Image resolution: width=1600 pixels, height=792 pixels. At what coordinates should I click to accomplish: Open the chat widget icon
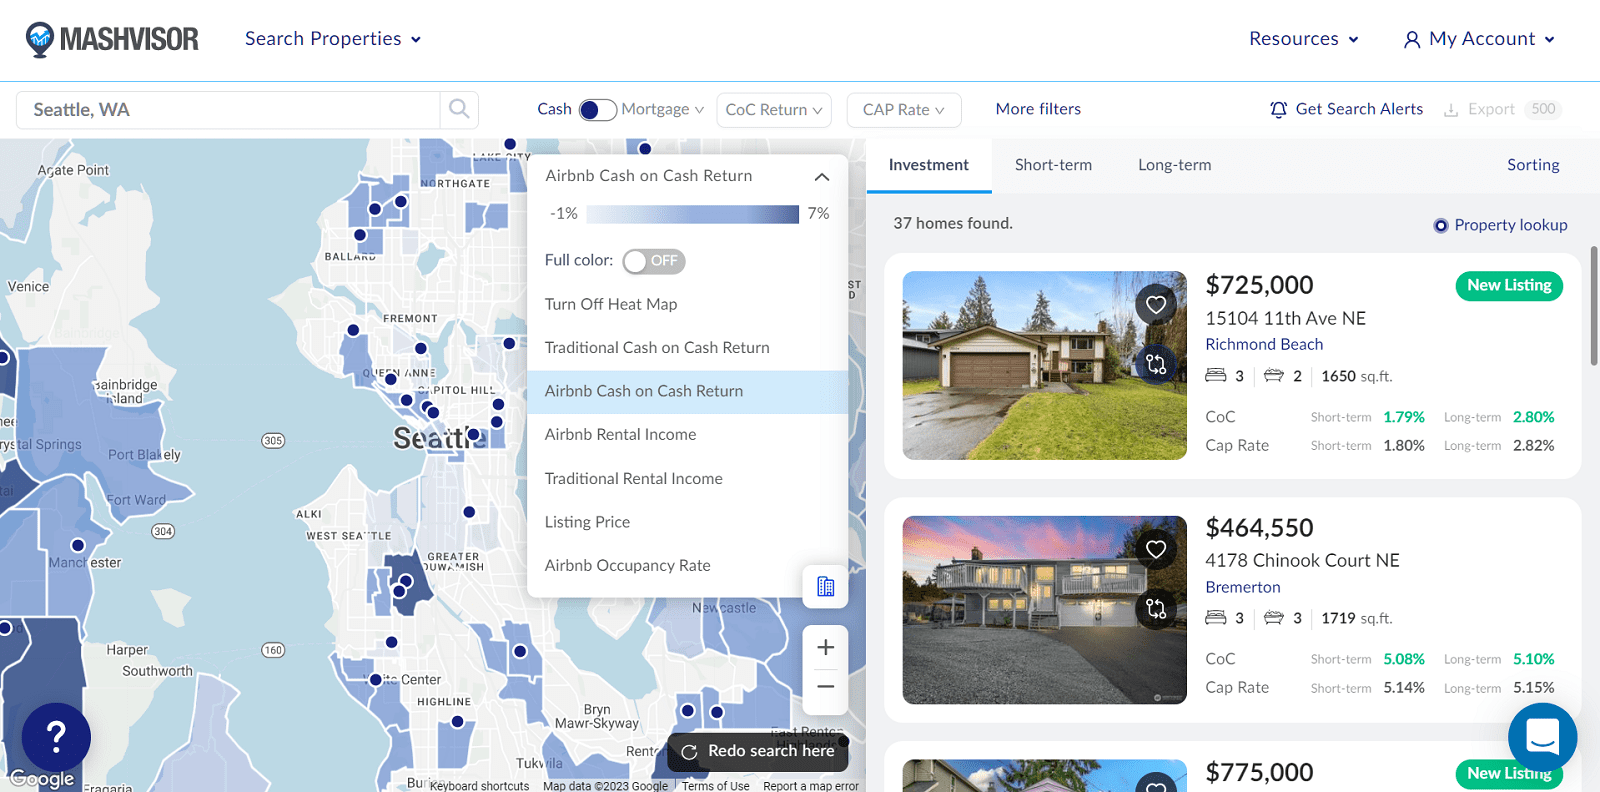click(1542, 738)
